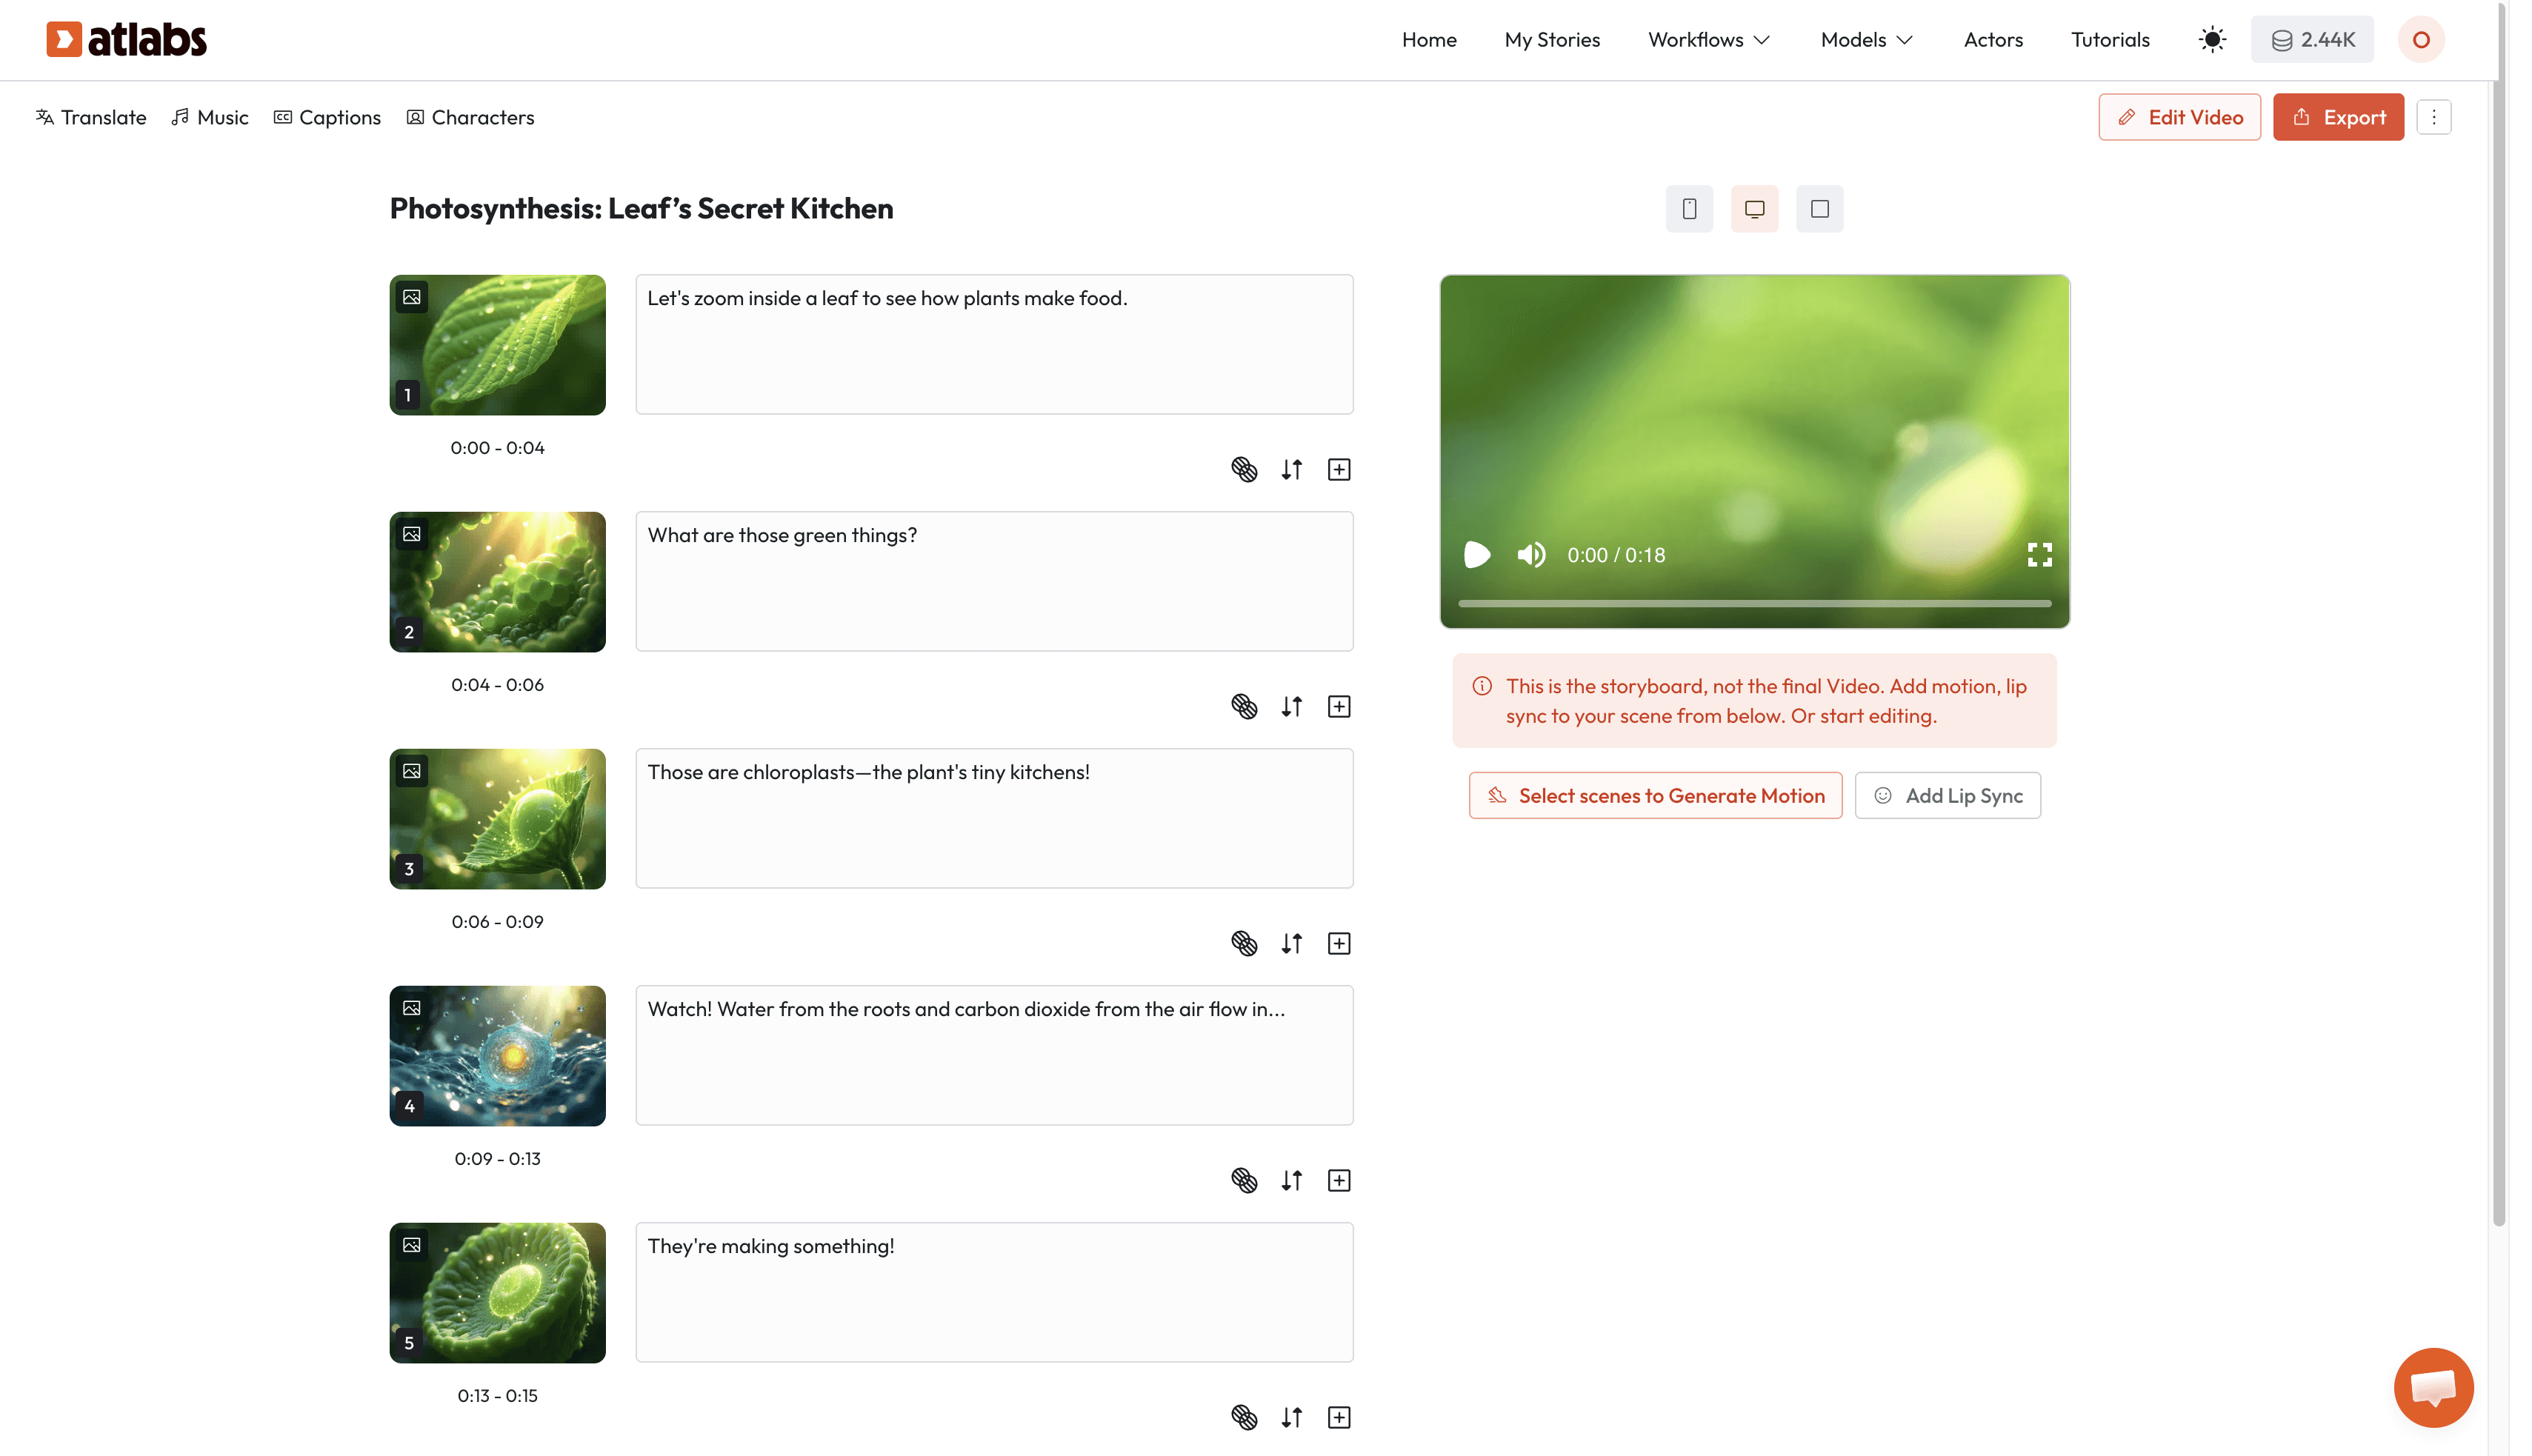Screen dimensions: 2532x1456
Task: Click Select scenes to Generate Motion
Action: (x=1655, y=796)
